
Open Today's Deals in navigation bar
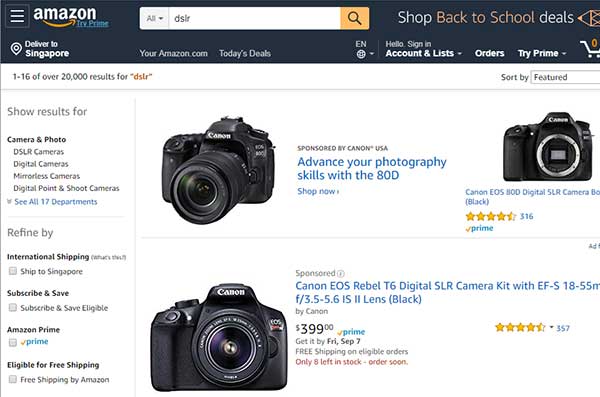[245, 53]
